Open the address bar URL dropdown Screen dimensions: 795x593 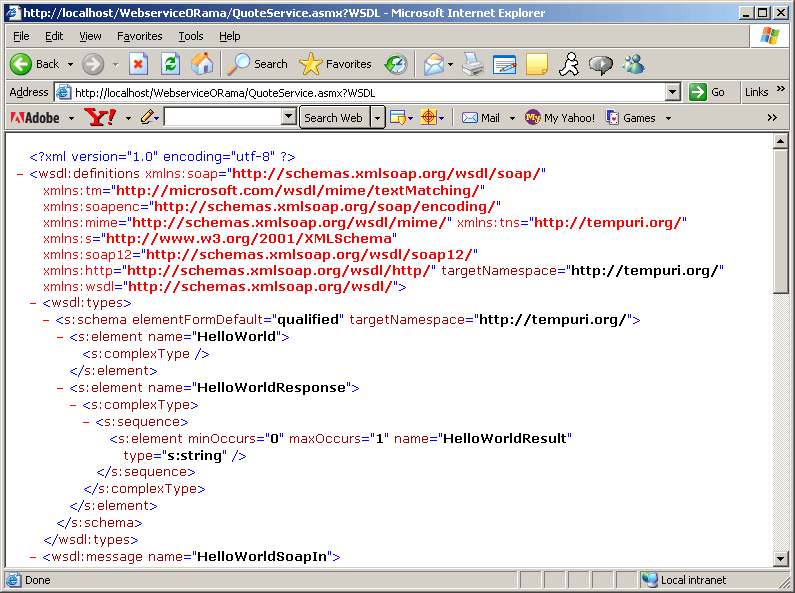pos(673,92)
